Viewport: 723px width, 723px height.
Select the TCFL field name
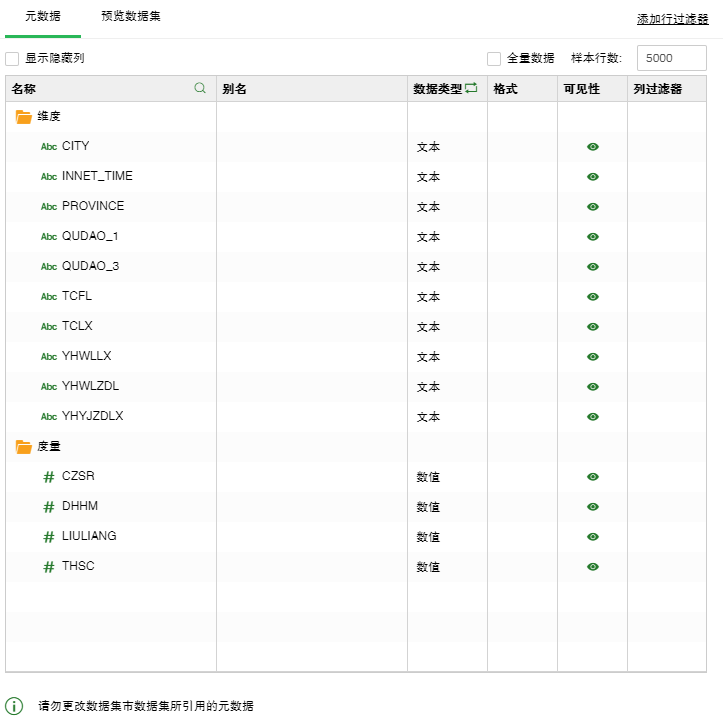(x=77, y=296)
